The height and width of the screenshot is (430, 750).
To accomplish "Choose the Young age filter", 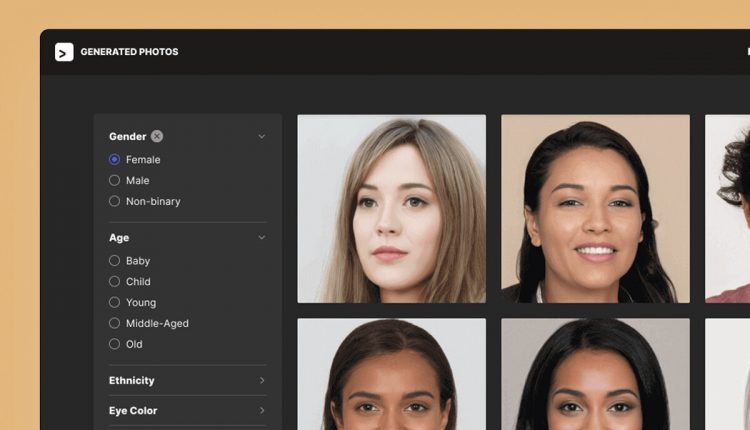I will click(x=115, y=303).
